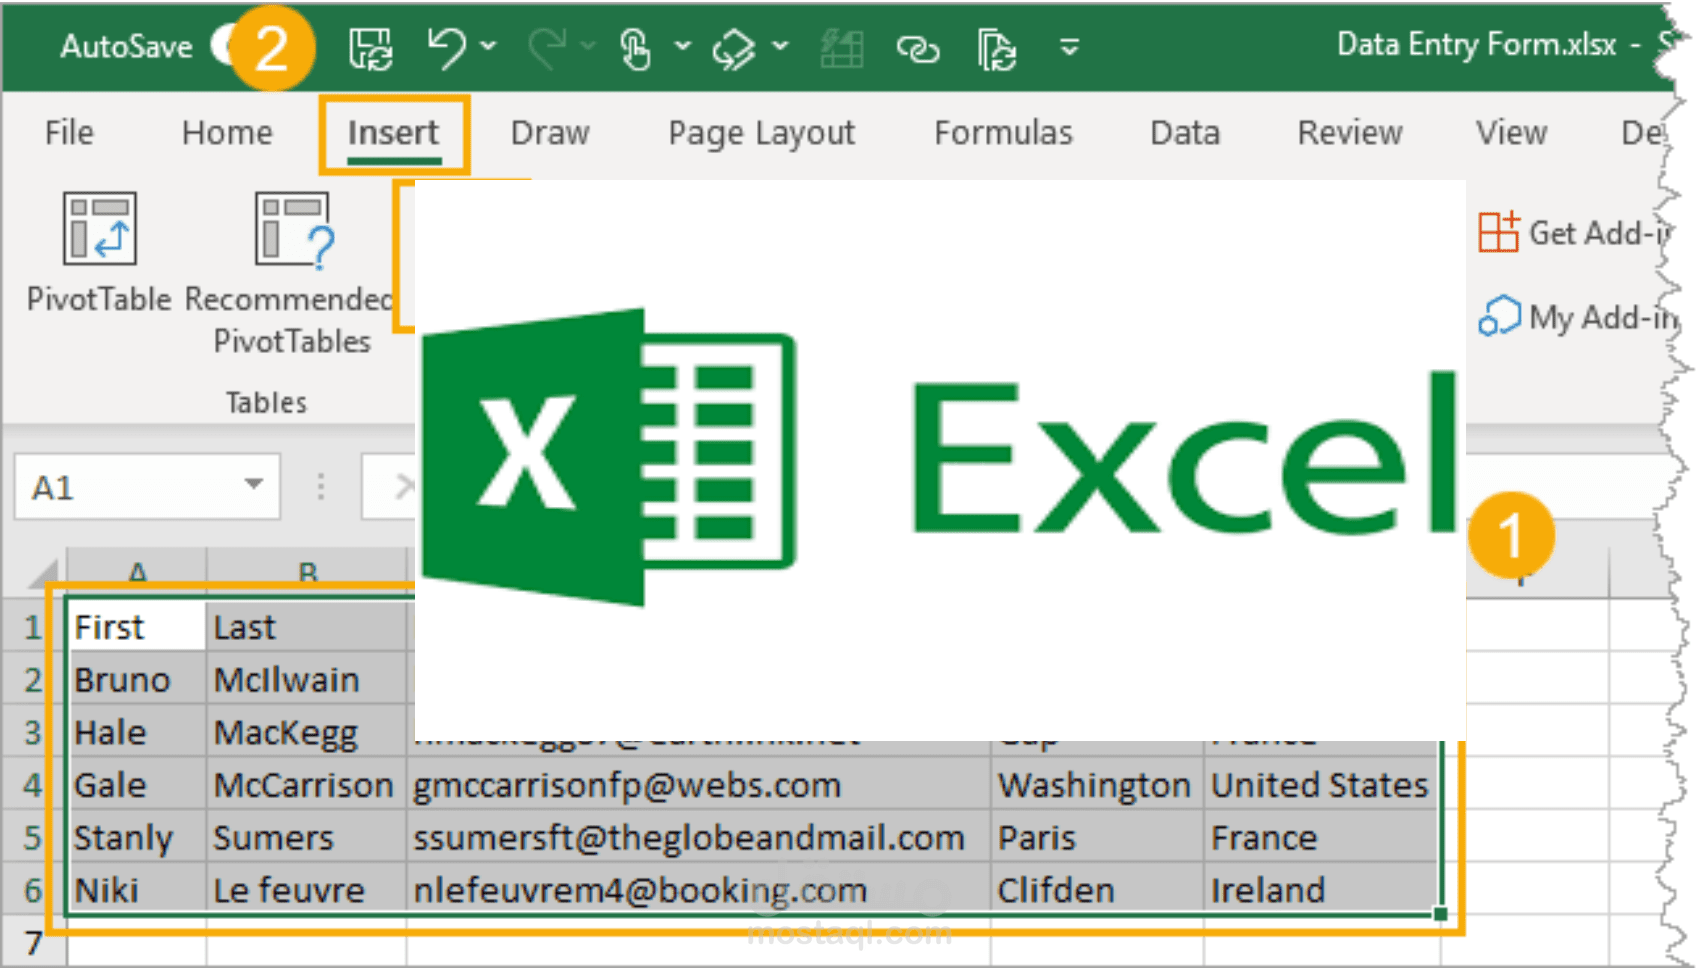This screenshot has width=1700, height=970.
Task: Click Get Add-ins button
Action: pos(1574,233)
